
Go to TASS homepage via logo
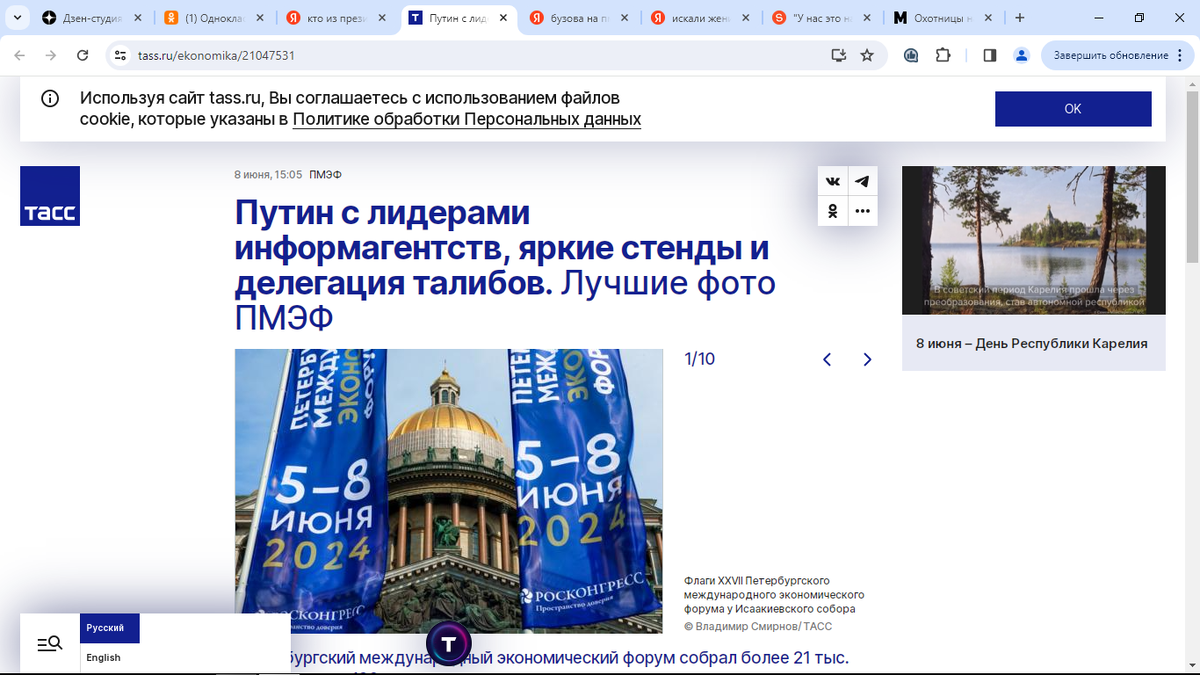(x=50, y=196)
